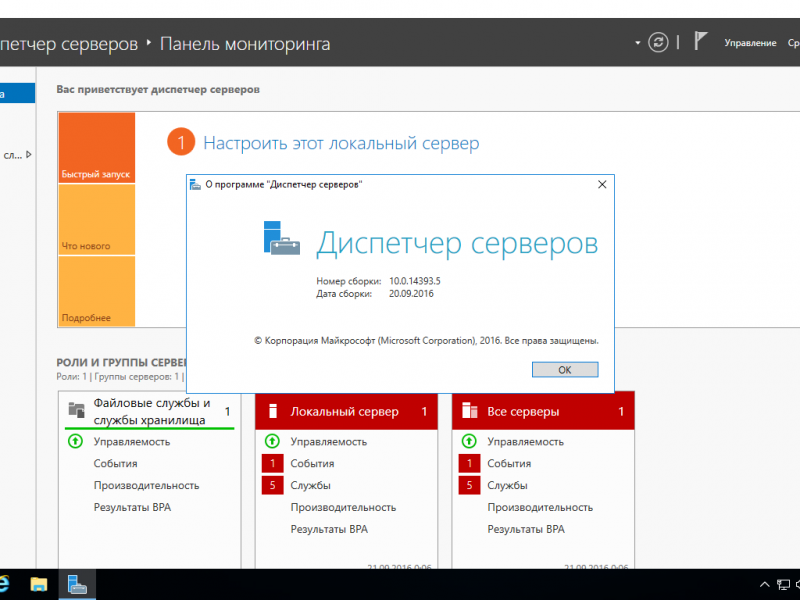The image size is (800, 600).
Task: Click События under file services
Action: click(x=115, y=464)
